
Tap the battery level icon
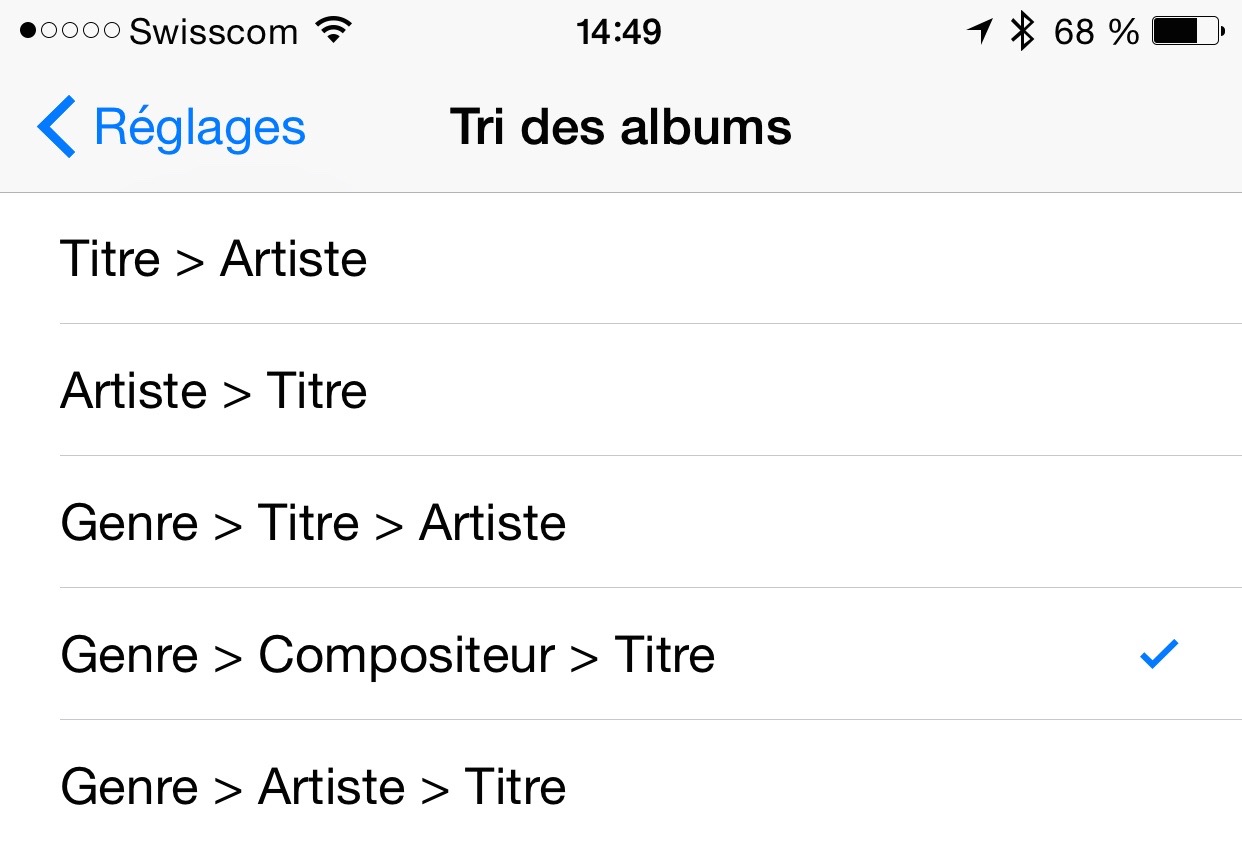pos(1188,32)
